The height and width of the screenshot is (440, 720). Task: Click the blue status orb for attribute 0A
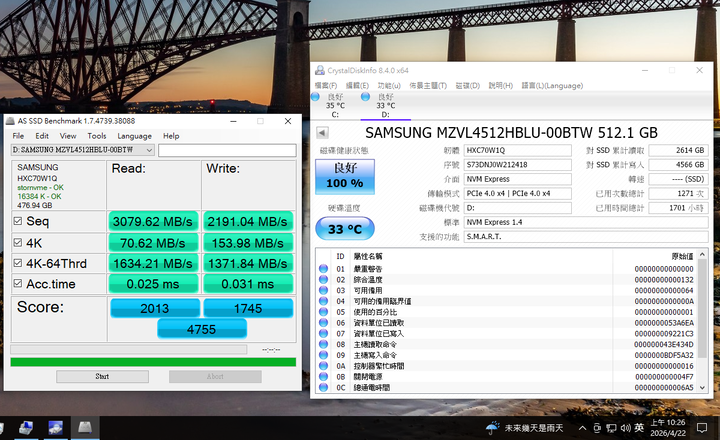(323, 366)
